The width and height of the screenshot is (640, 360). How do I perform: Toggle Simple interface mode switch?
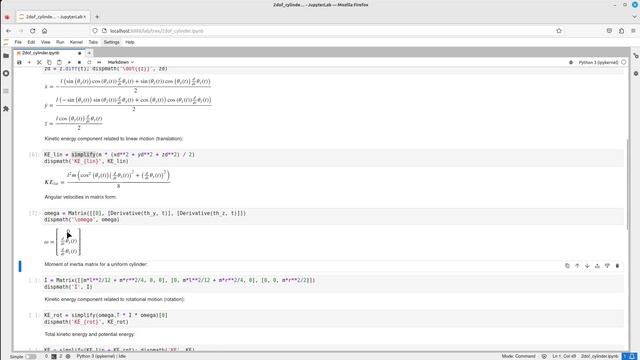pos(31,356)
